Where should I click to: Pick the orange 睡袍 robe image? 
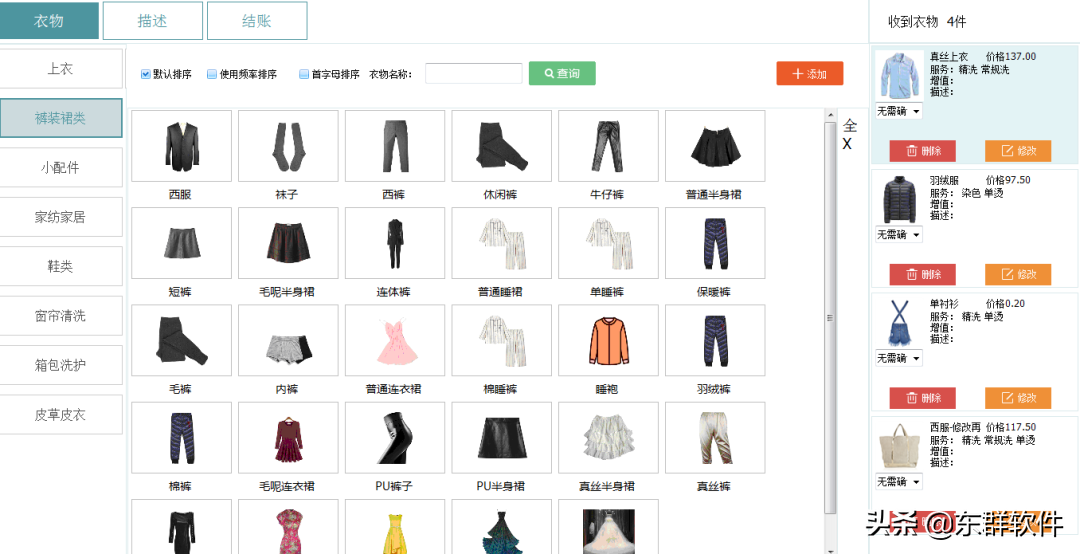(x=608, y=340)
